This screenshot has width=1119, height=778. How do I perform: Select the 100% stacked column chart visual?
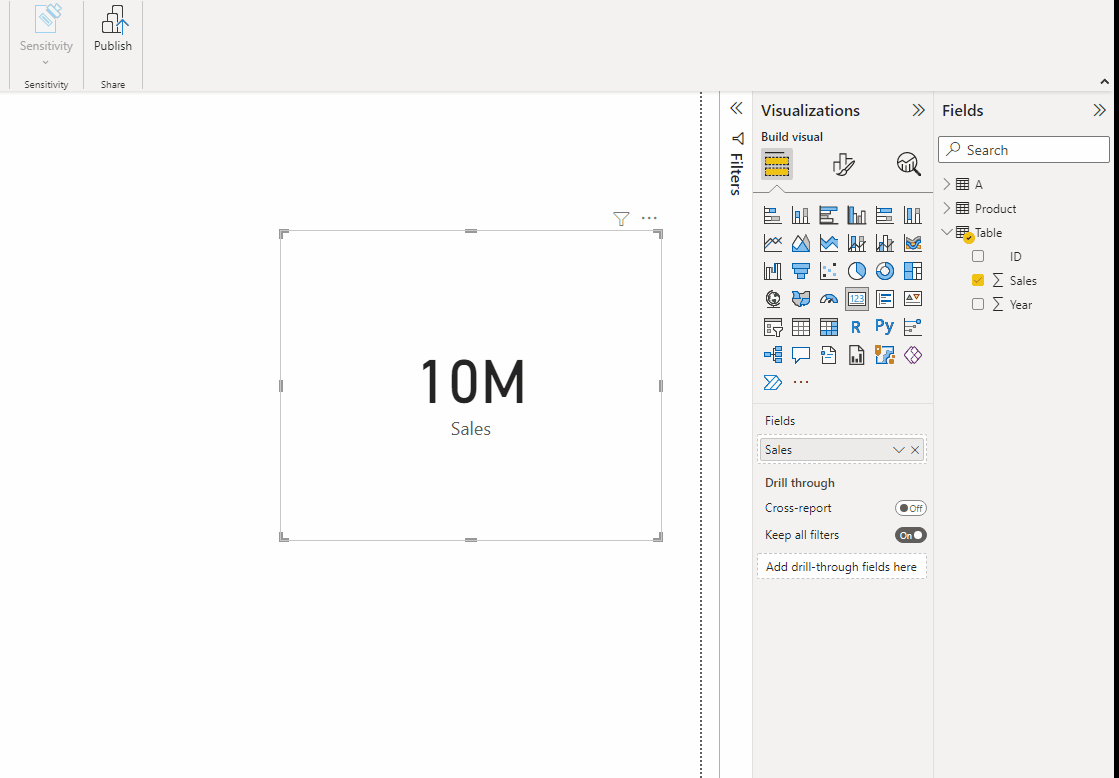click(913, 215)
